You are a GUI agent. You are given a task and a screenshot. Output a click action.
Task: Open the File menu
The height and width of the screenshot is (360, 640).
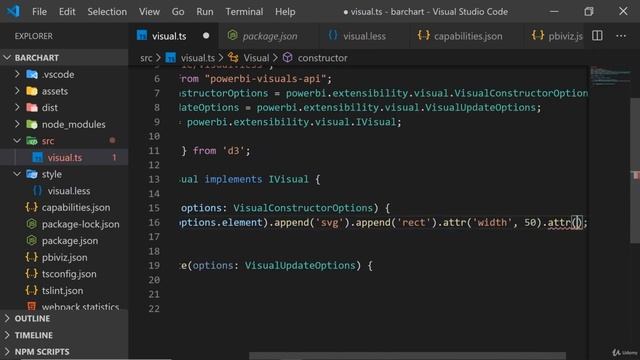[x=39, y=12]
